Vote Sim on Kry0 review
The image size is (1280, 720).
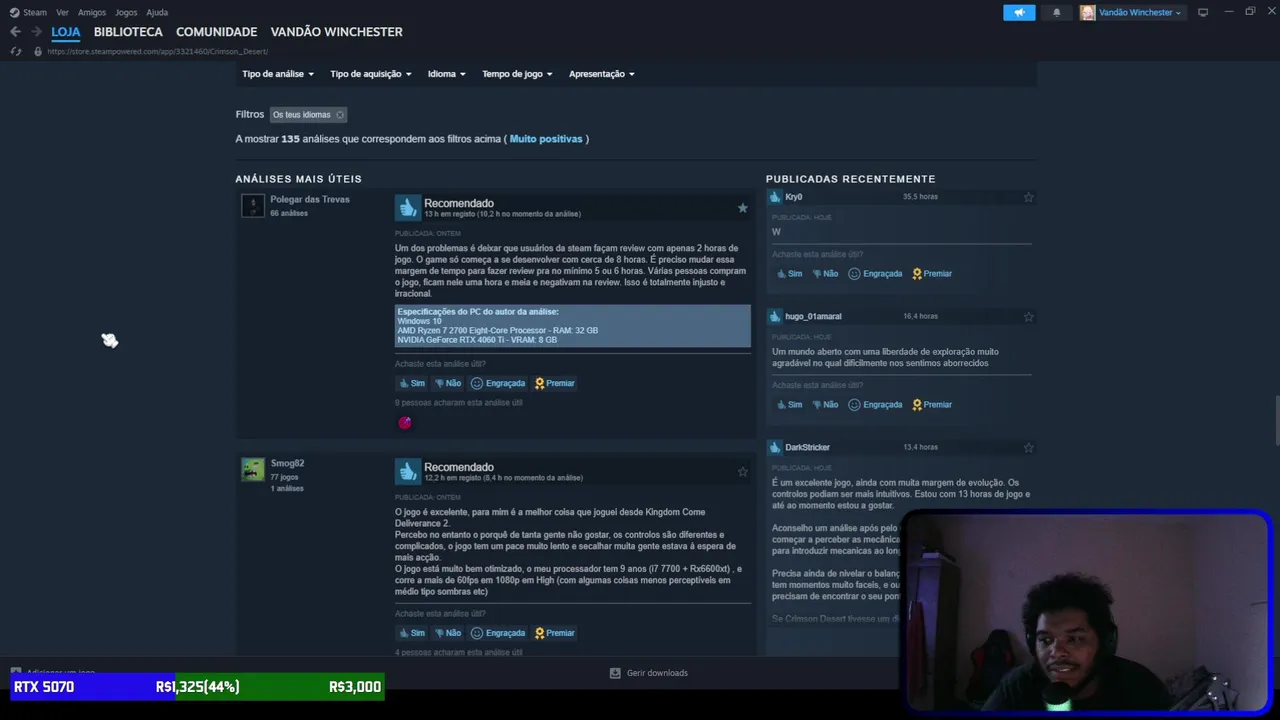click(789, 274)
